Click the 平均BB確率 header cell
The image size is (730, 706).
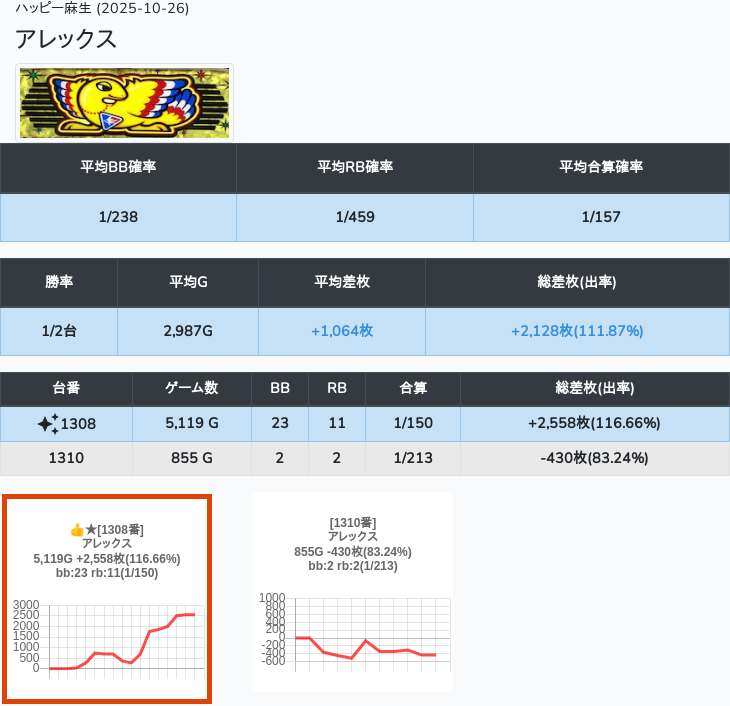point(118,167)
